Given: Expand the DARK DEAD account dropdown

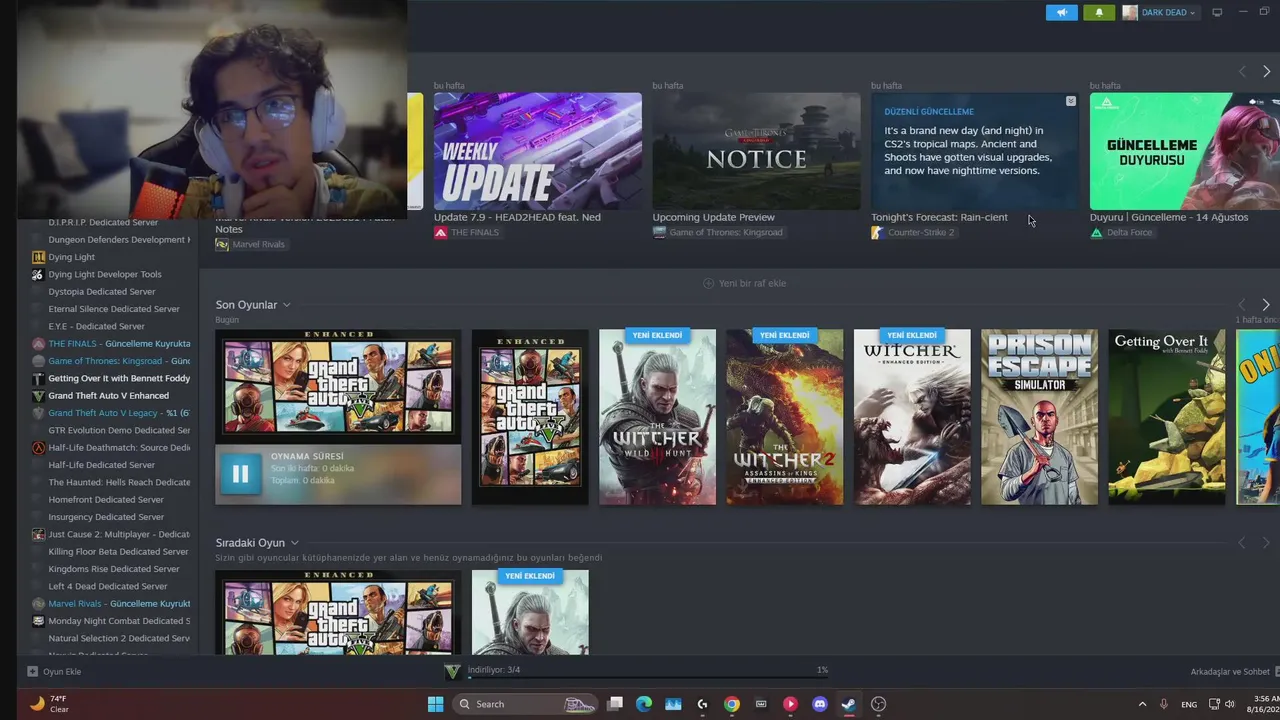Looking at the screenshot, I should click(x=1193, y=13).
